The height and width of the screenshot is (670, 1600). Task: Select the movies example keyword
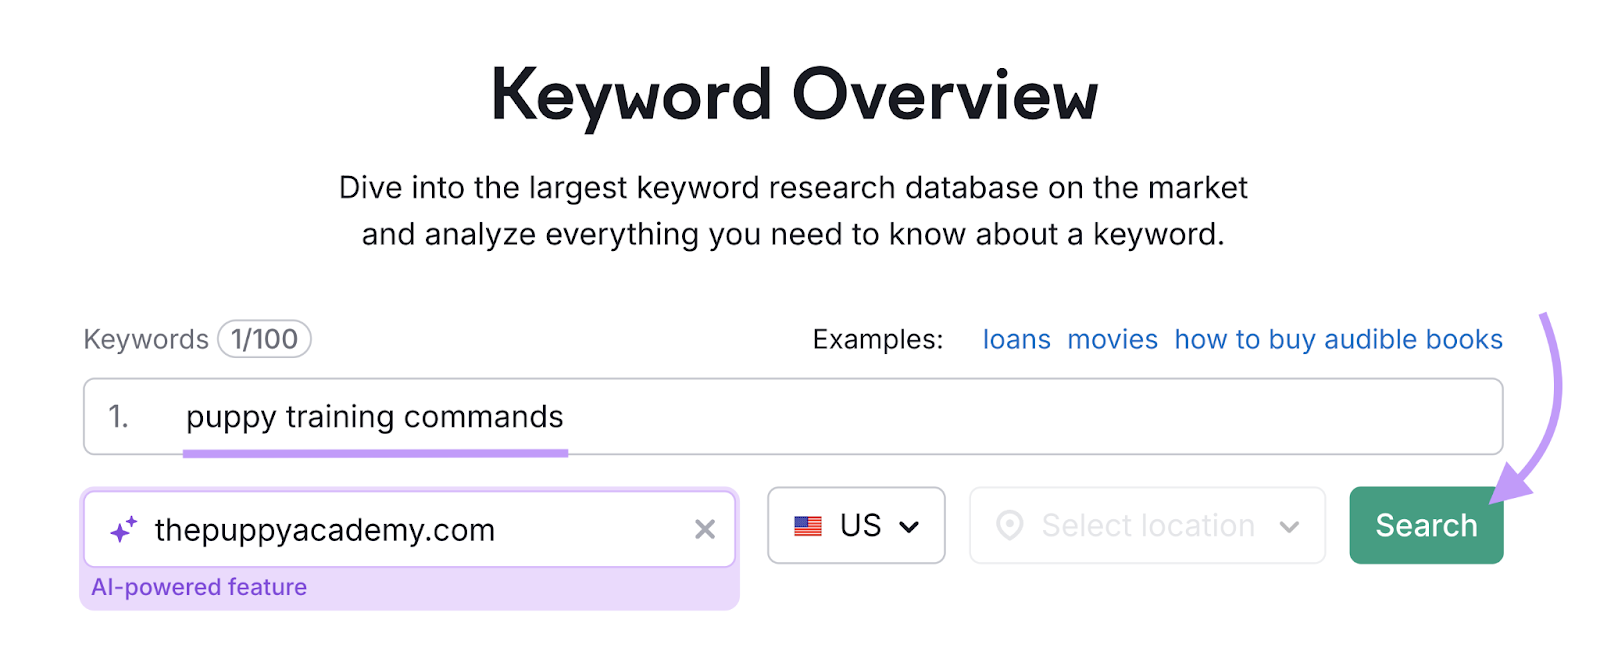coord(1112,339)
